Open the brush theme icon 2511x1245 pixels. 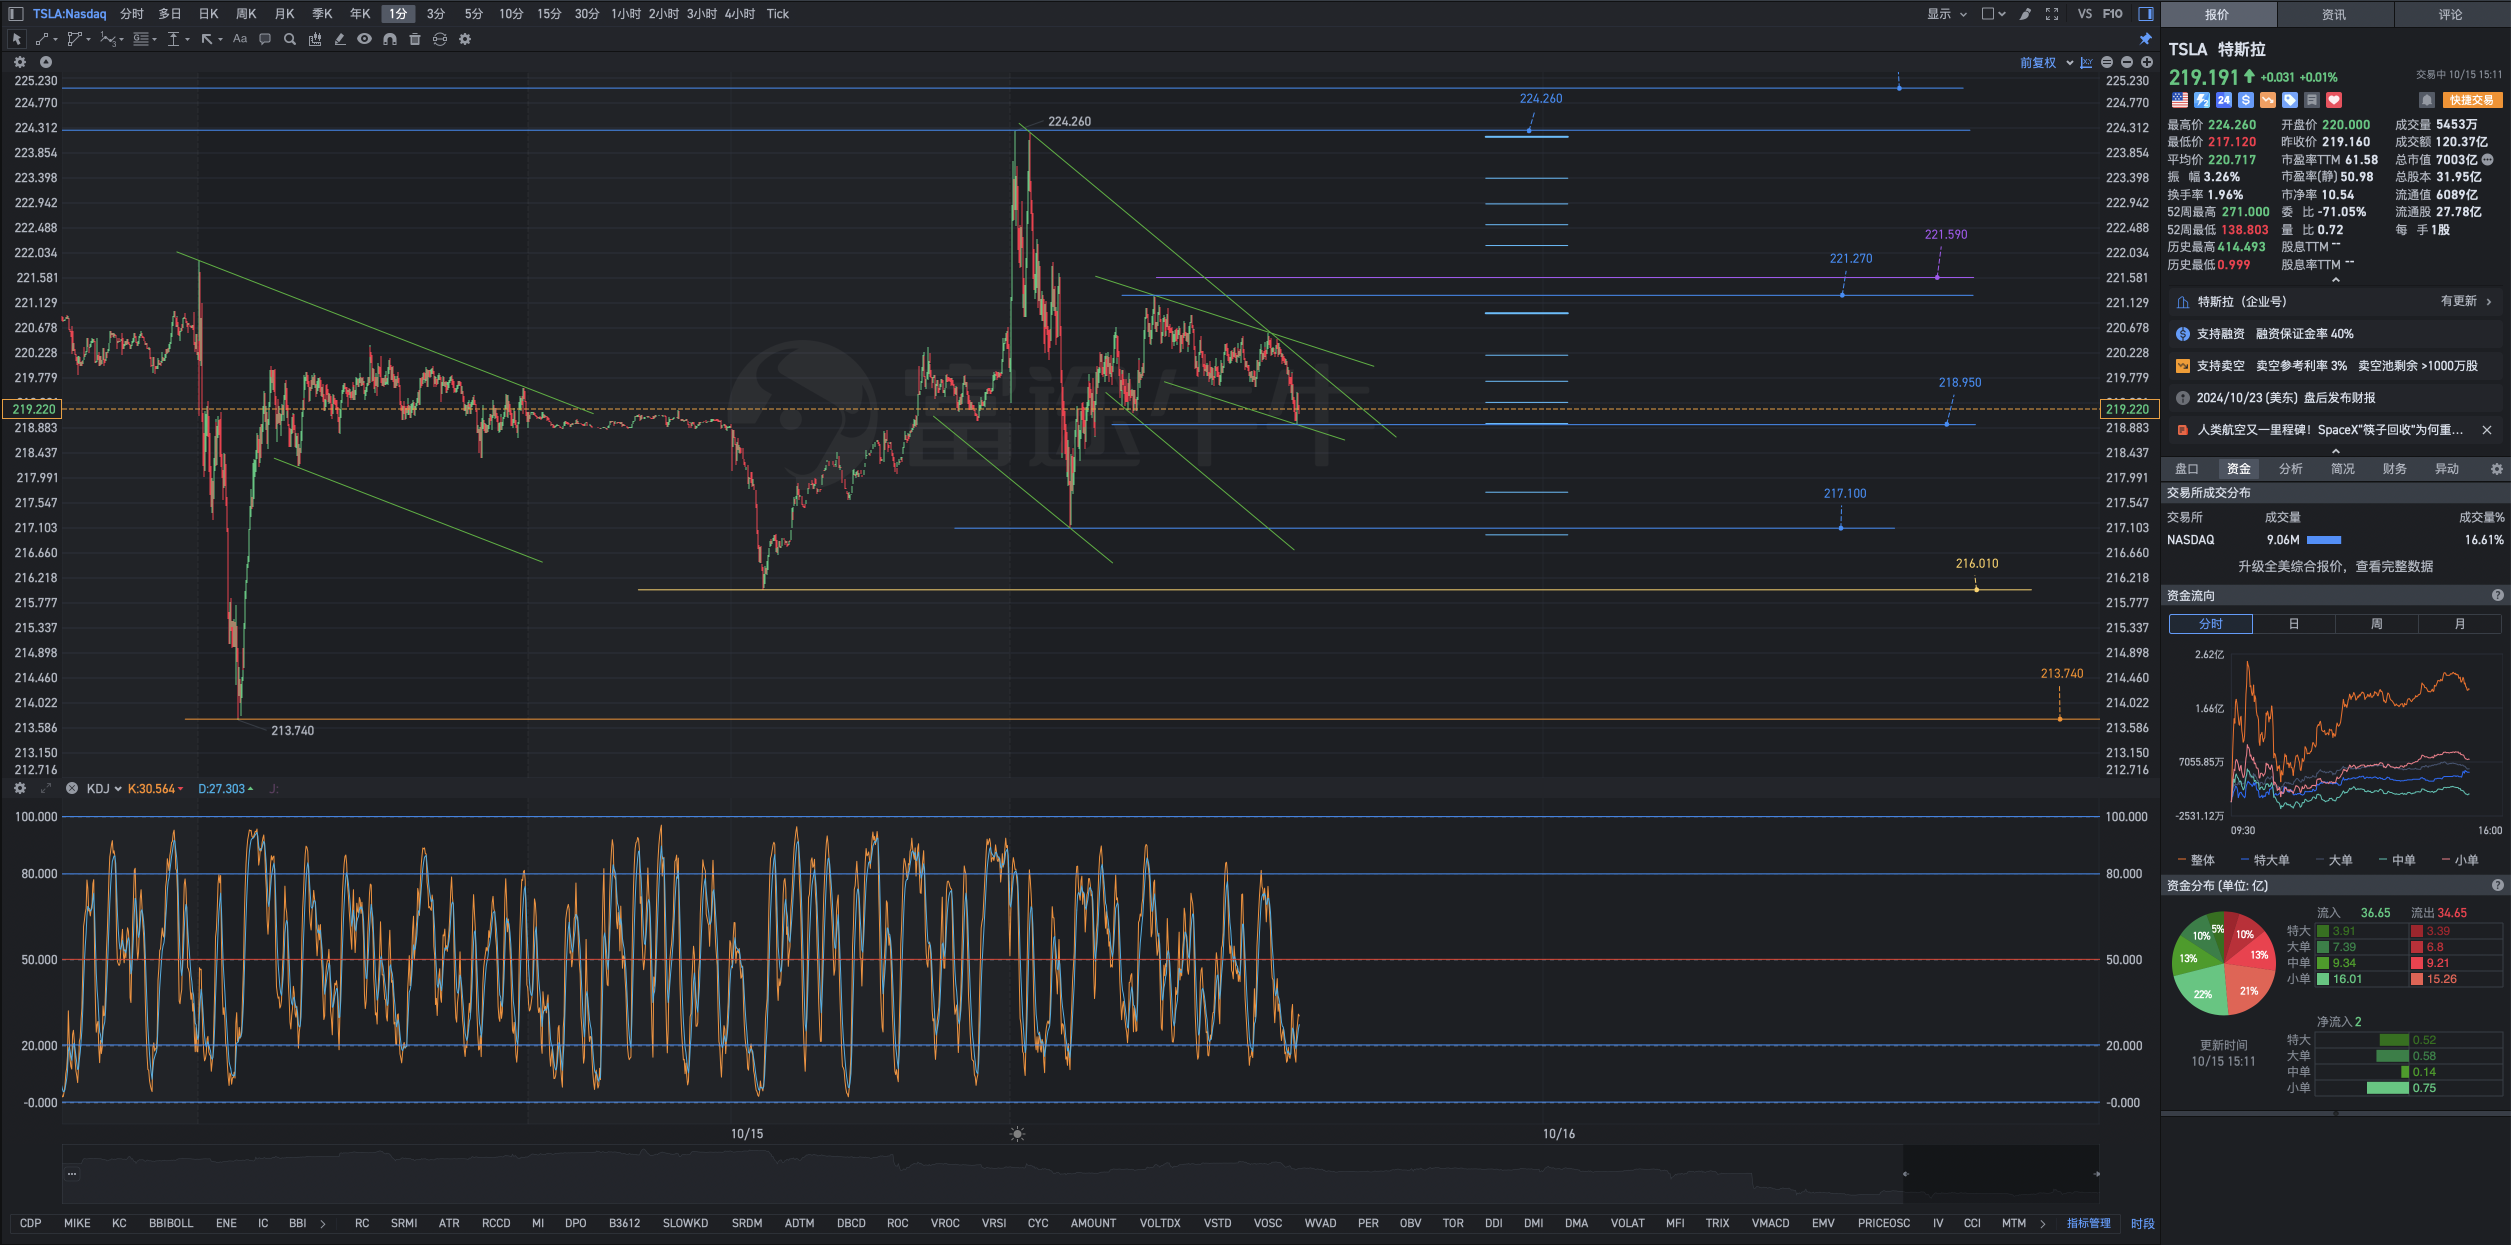click(x=2025, y=14)
